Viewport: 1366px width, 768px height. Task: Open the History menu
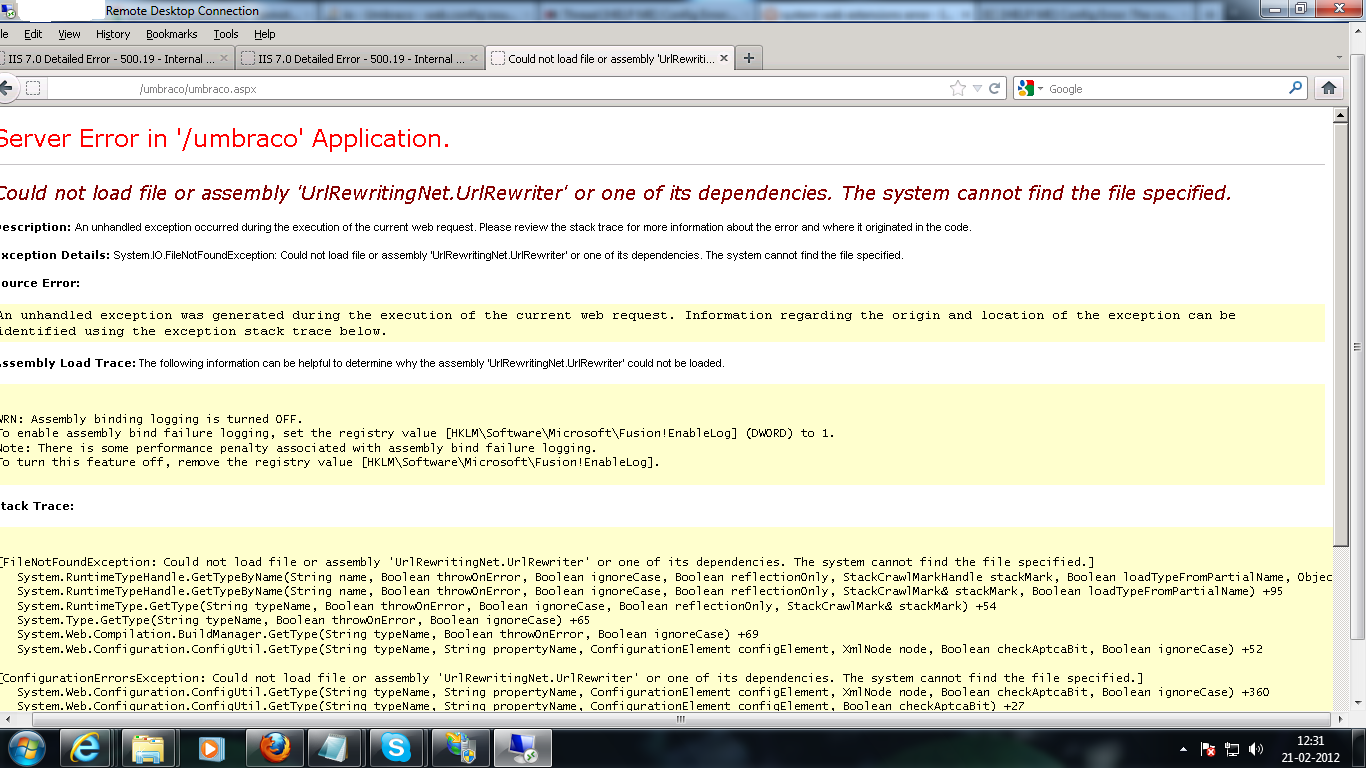tap(113, 34)
